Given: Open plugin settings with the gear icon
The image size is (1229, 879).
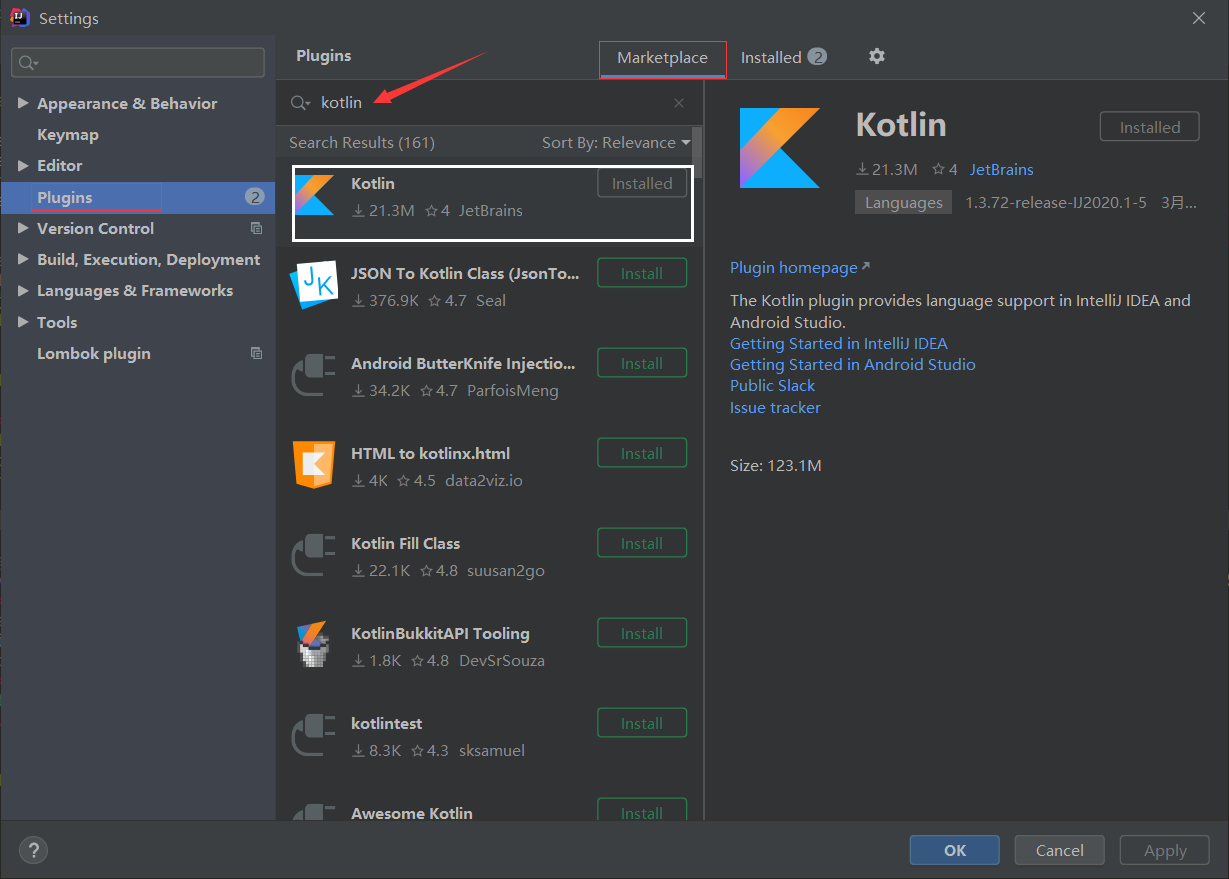Looking at the screenshot, I should coord(876,56).
